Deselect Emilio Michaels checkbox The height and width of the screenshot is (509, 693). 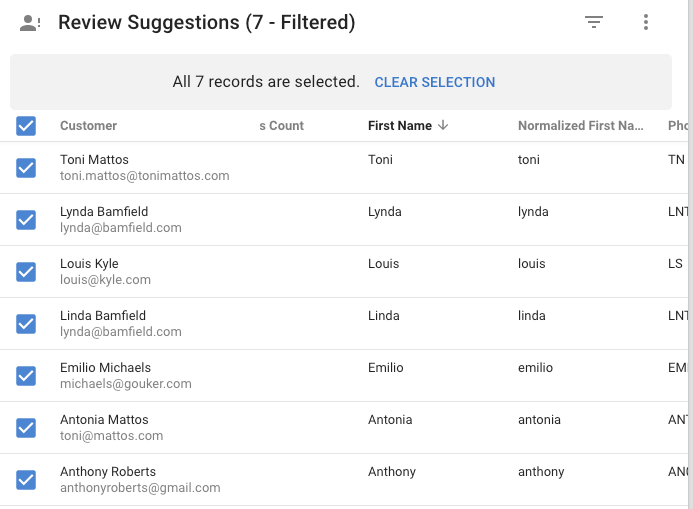[26, 376]
